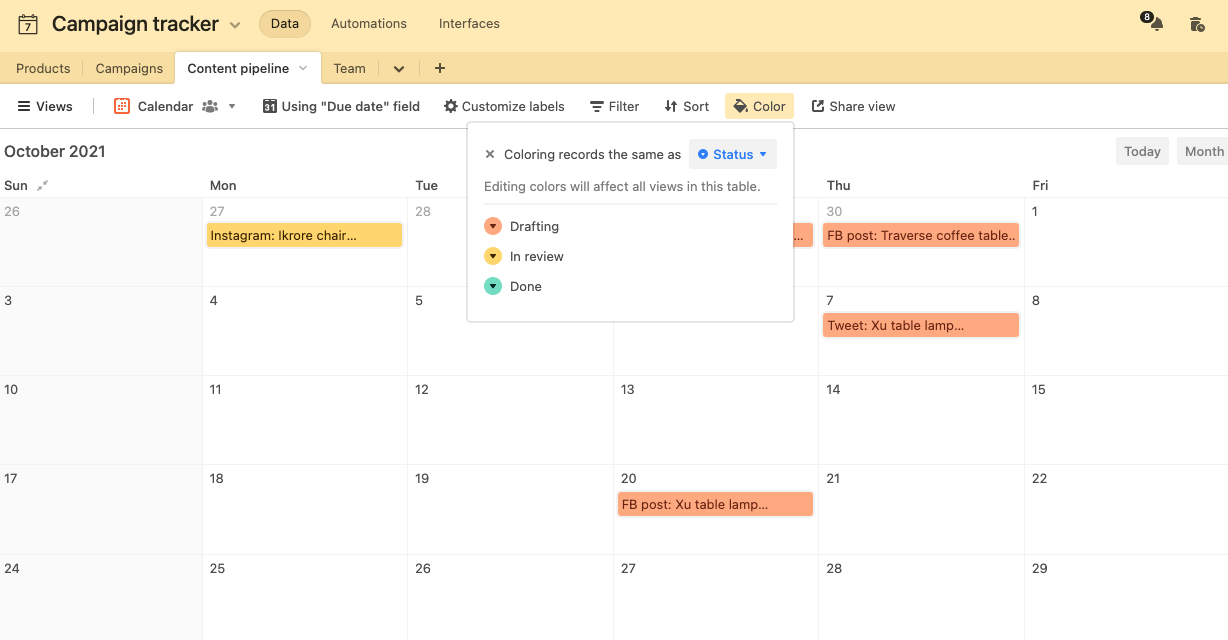The image size is (1228, 640).
Task: Expand the list of all tables chevron
Action: 399,69
